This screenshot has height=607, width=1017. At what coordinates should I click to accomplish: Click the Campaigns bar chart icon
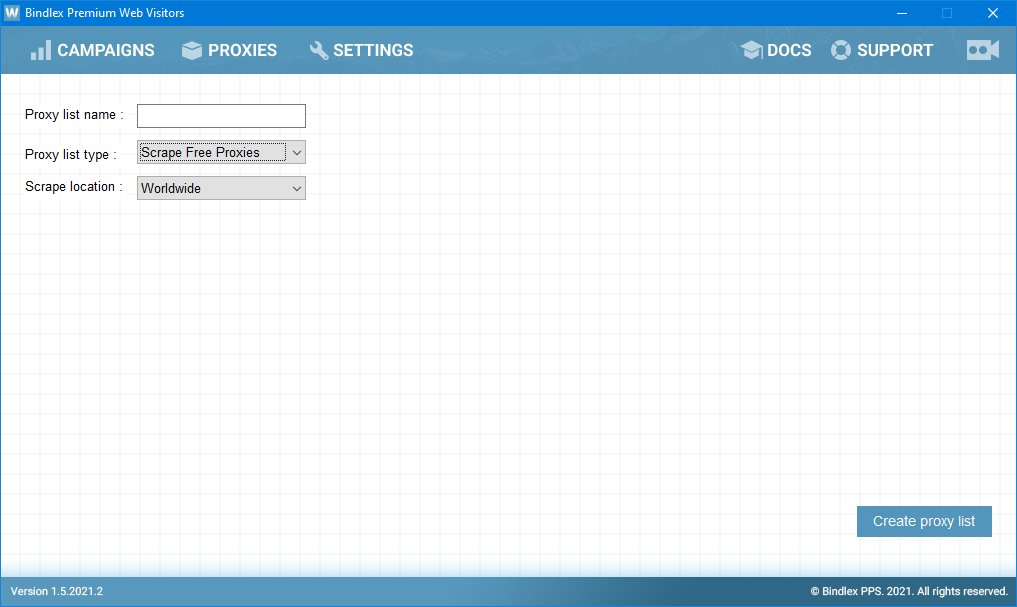click(x=40, y=50)
